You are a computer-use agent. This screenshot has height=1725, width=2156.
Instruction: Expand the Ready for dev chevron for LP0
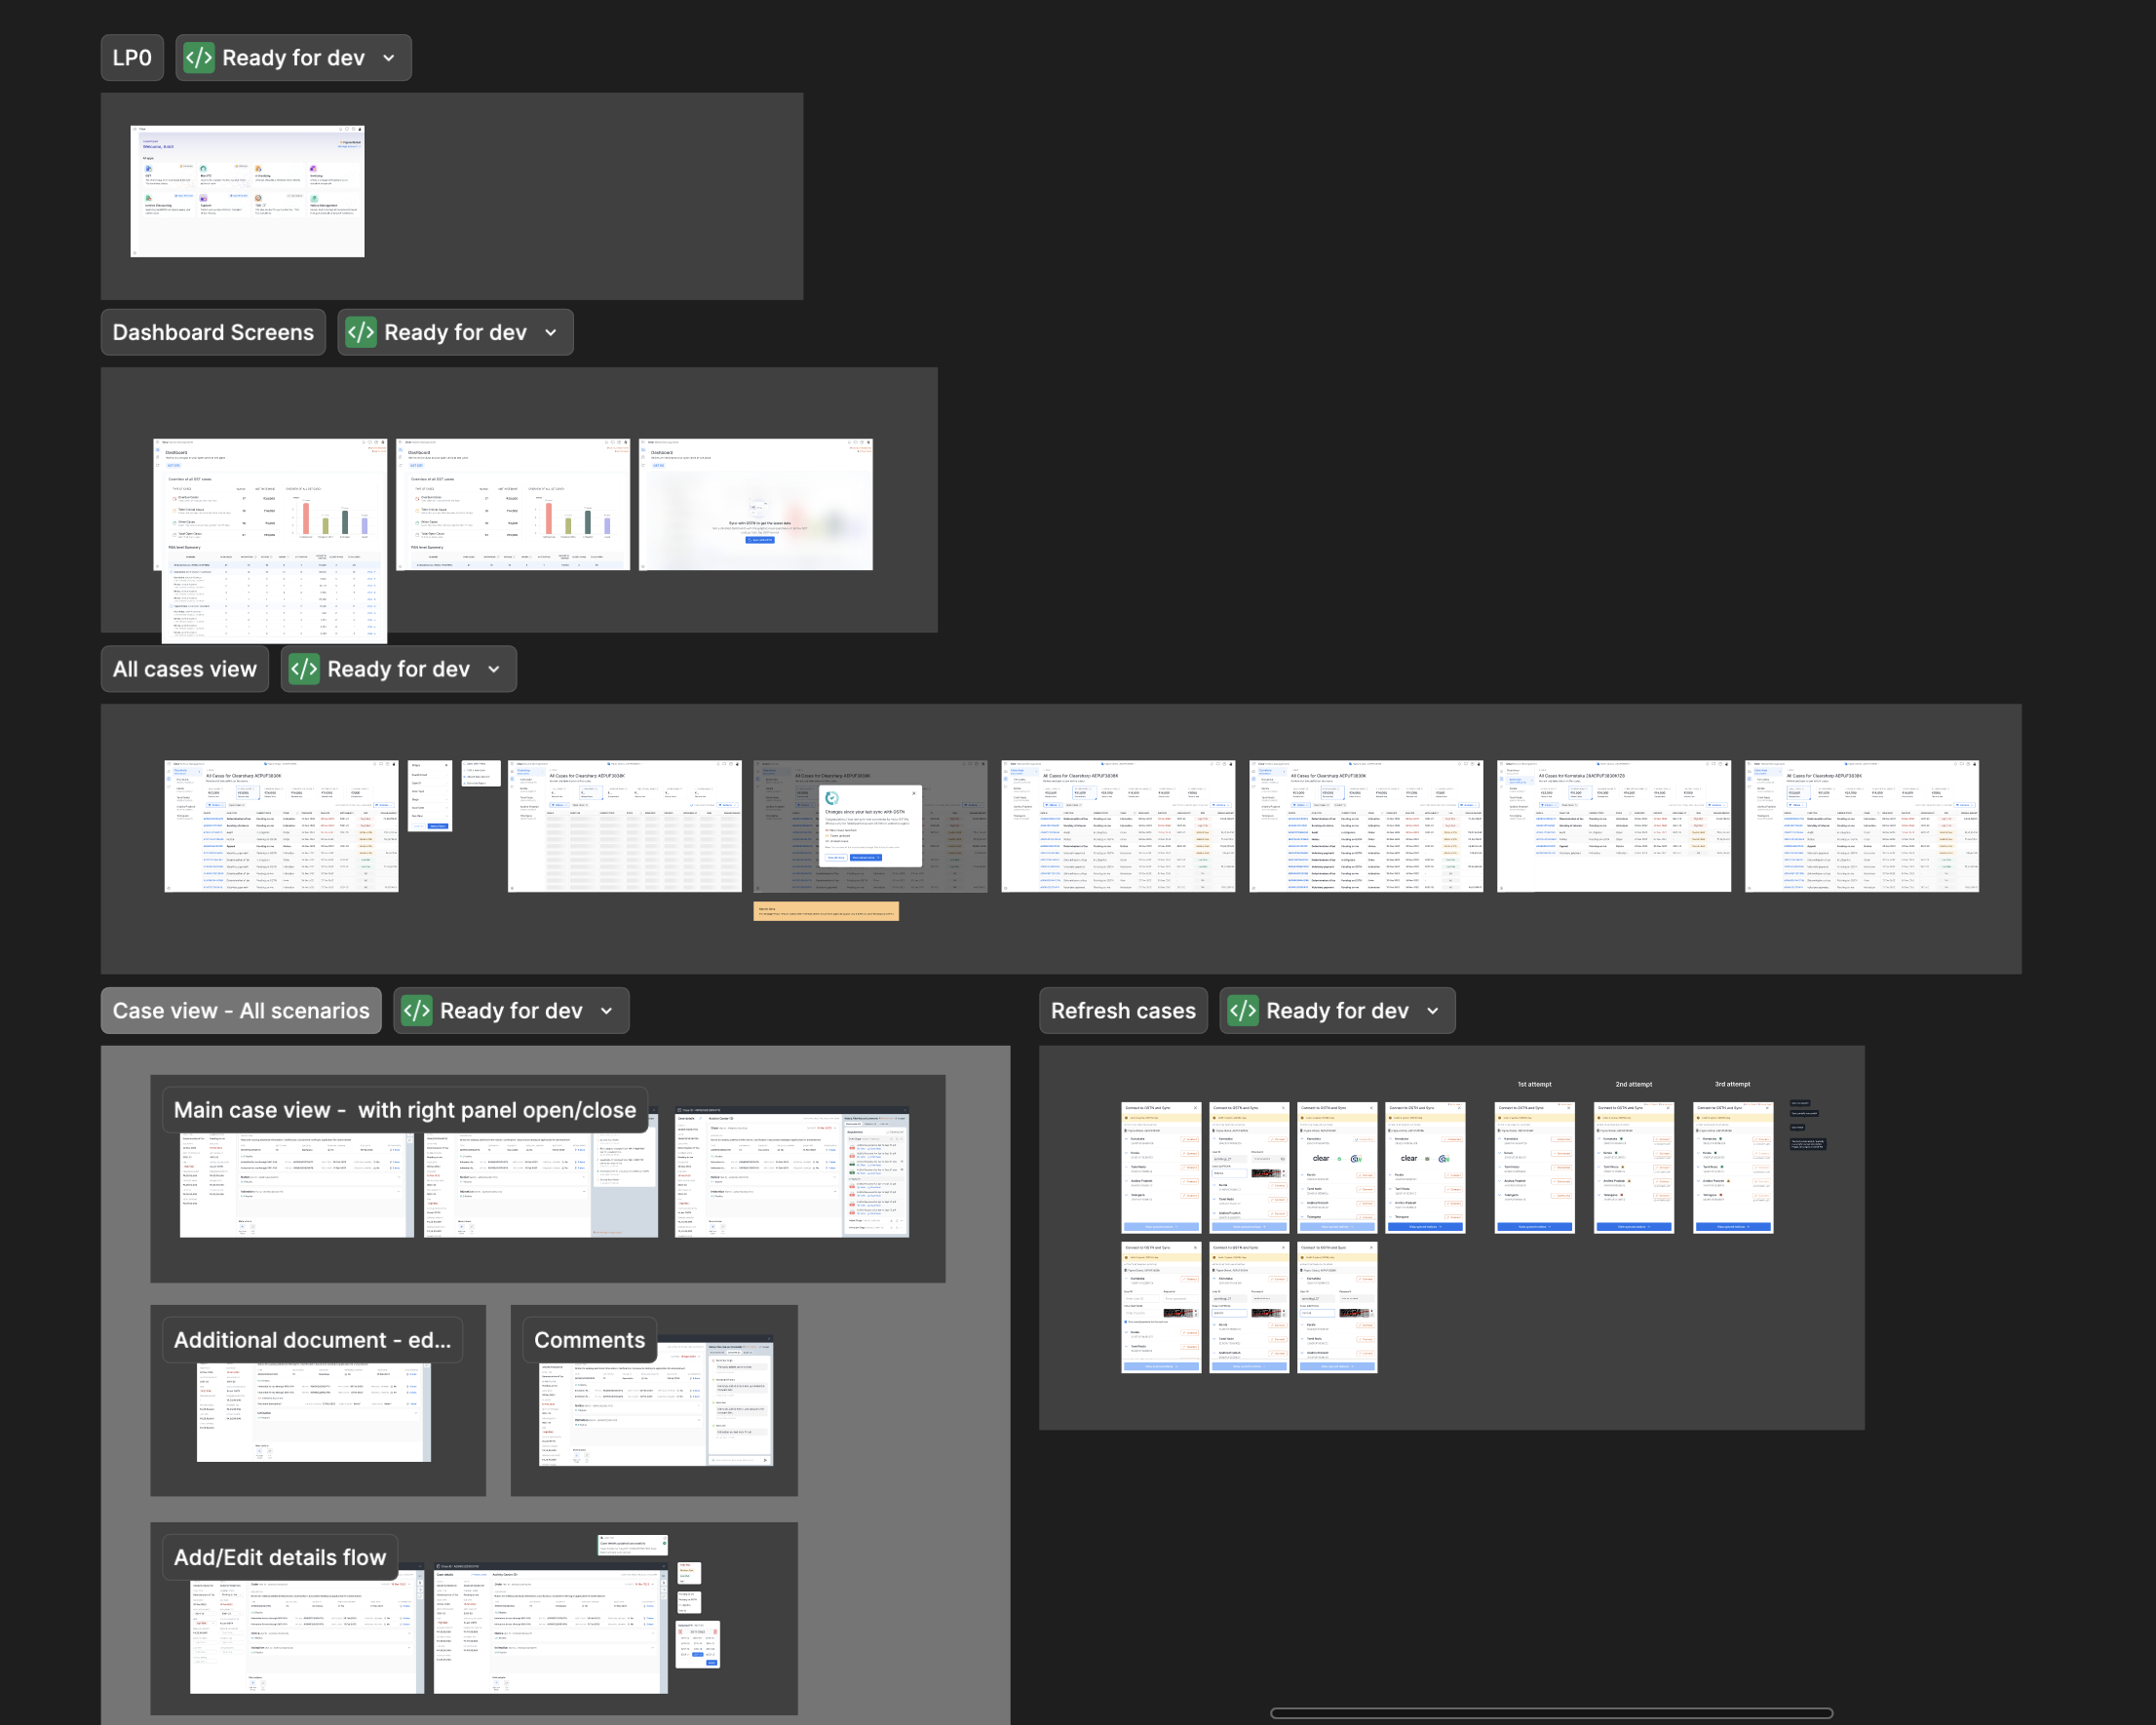[x=389, y=58]
